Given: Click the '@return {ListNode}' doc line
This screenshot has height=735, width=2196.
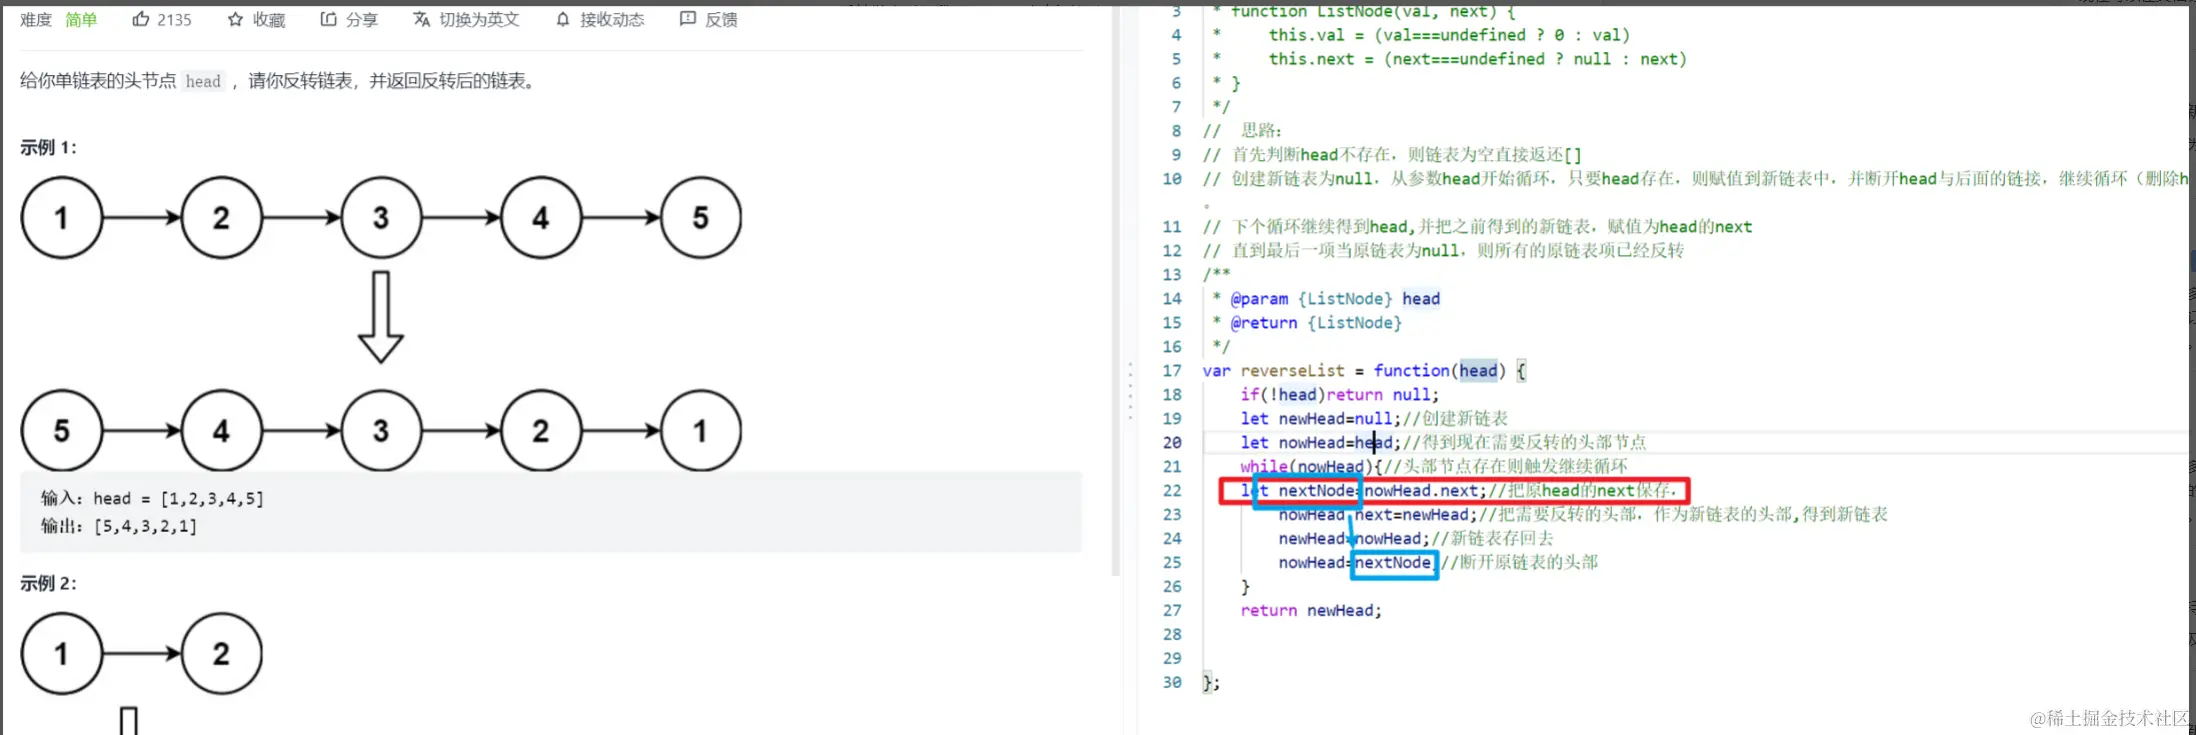Looking at the screenshot, I should point(1307,322).
